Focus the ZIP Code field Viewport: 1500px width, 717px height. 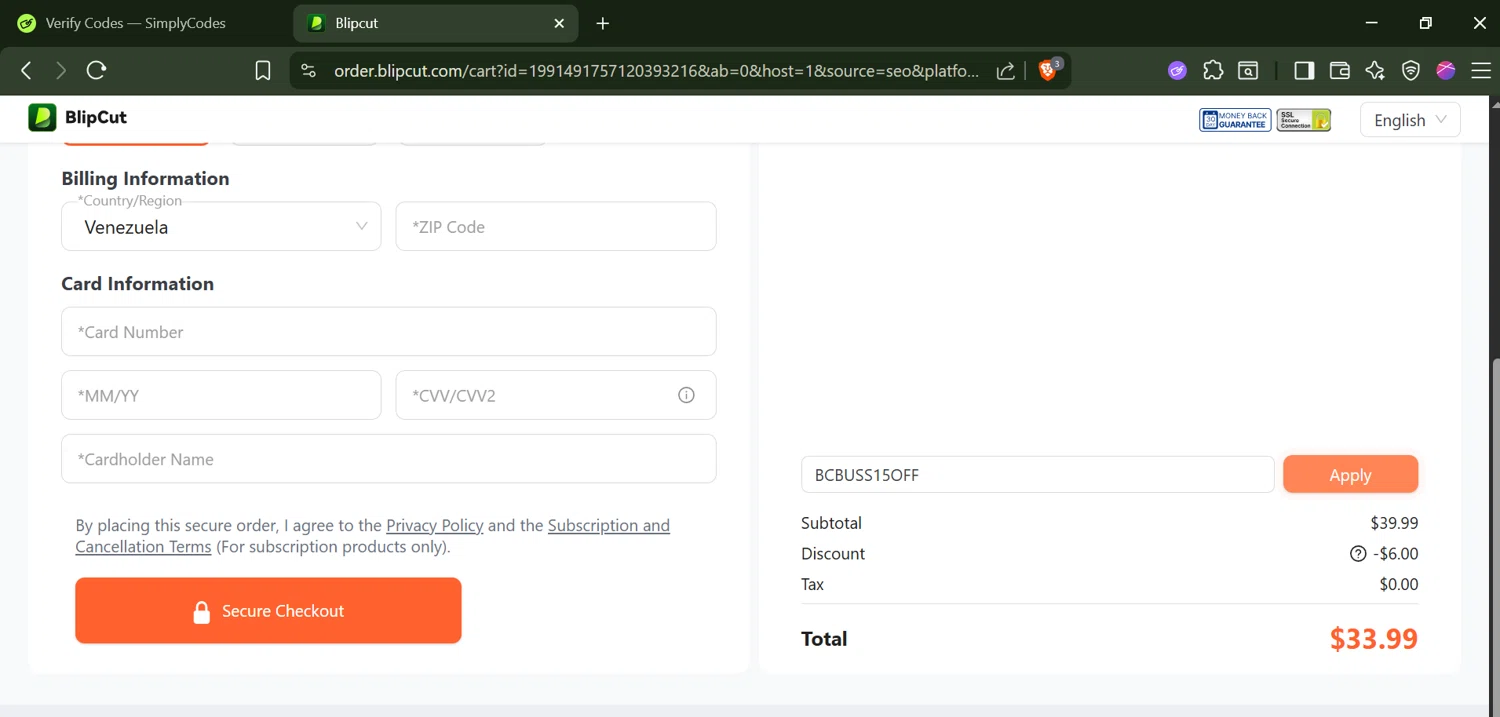[x=556, y=227]
